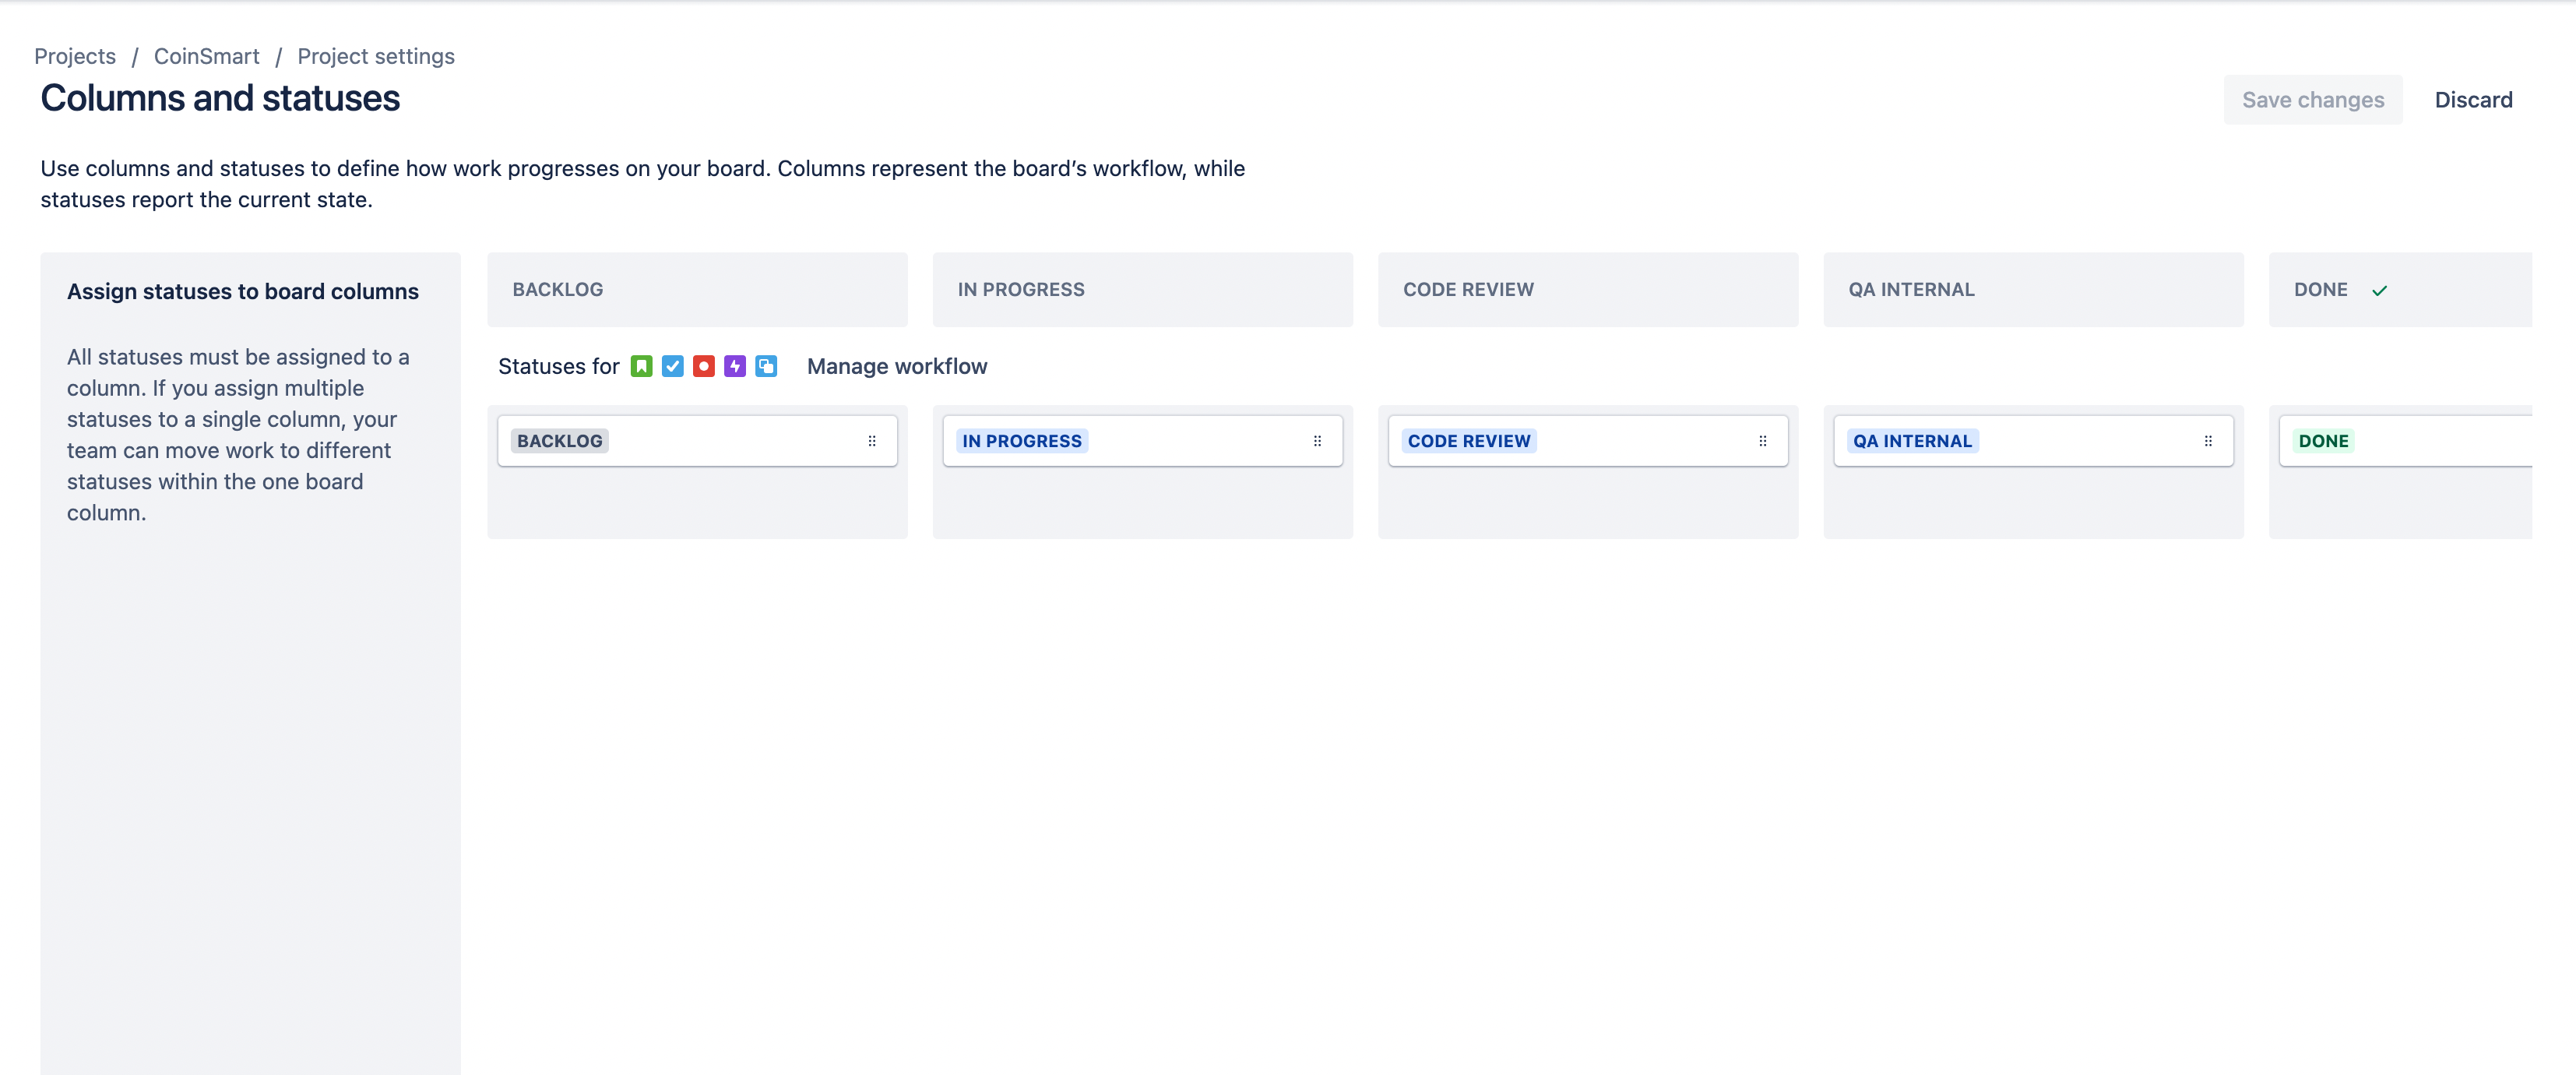Click the drag handle on CODE REVIEW status card
Image resolution: width=2576 pixels, height=1075 pixels.
pos(1763,440)
